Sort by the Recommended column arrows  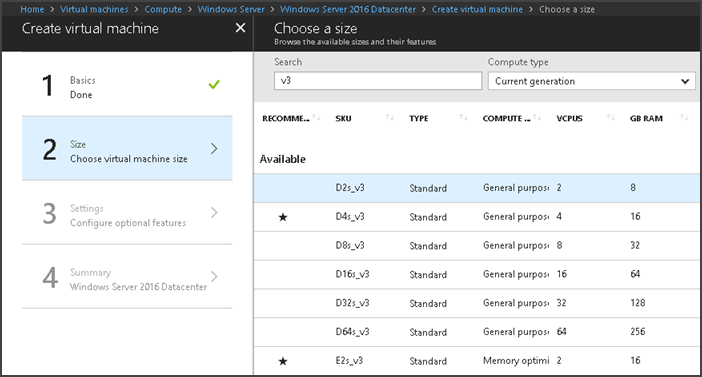[317, 118]
